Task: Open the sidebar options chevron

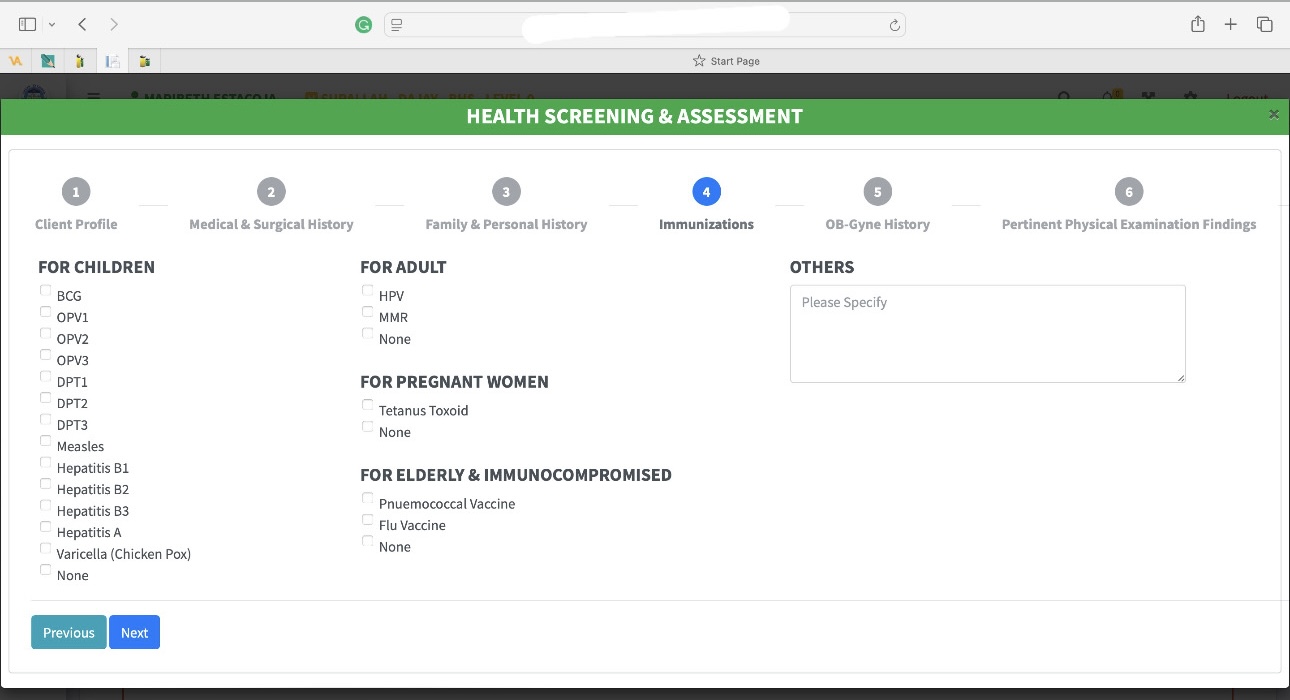Action: coord(52,24)
